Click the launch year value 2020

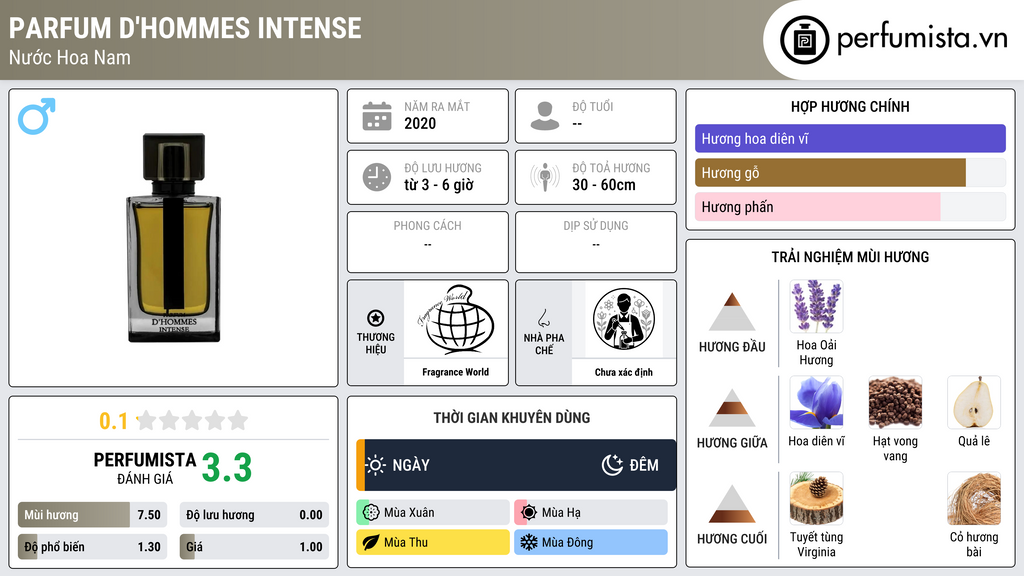[x=420, y=123]
